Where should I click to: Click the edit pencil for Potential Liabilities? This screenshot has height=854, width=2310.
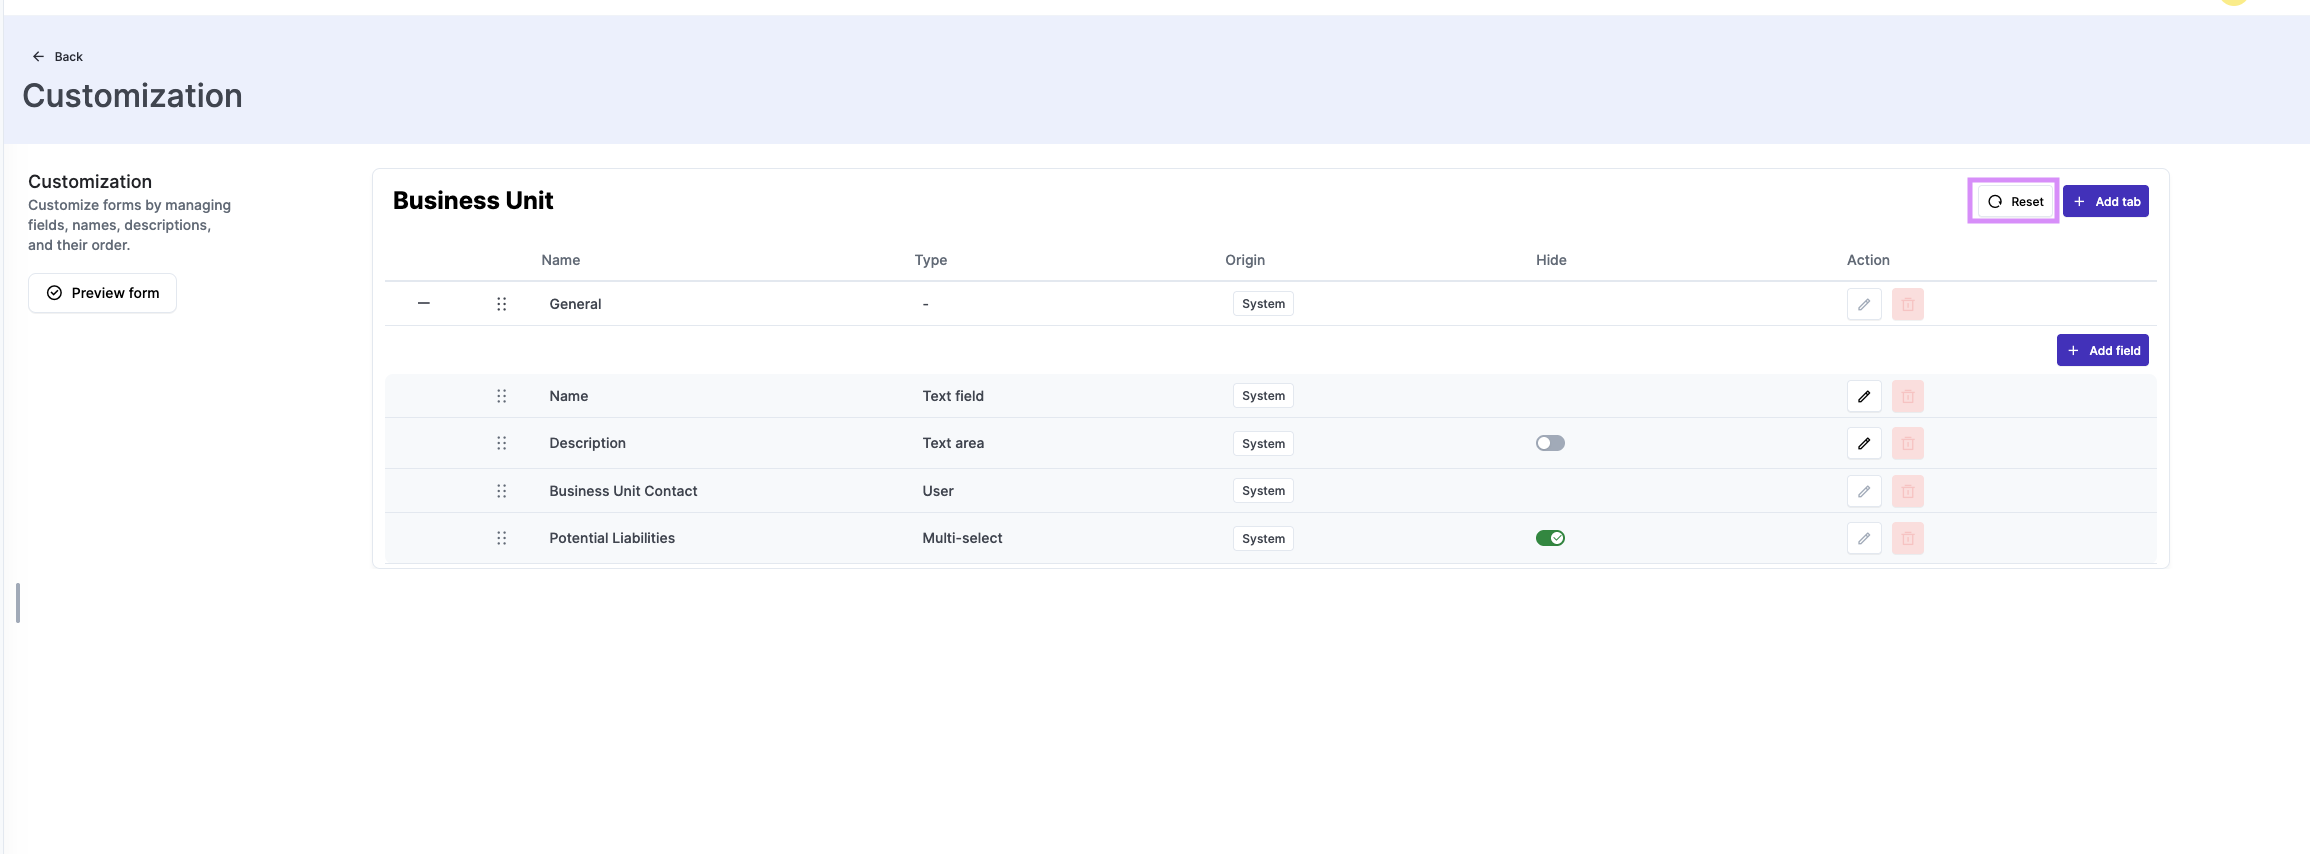click(x=1864, y=538)
